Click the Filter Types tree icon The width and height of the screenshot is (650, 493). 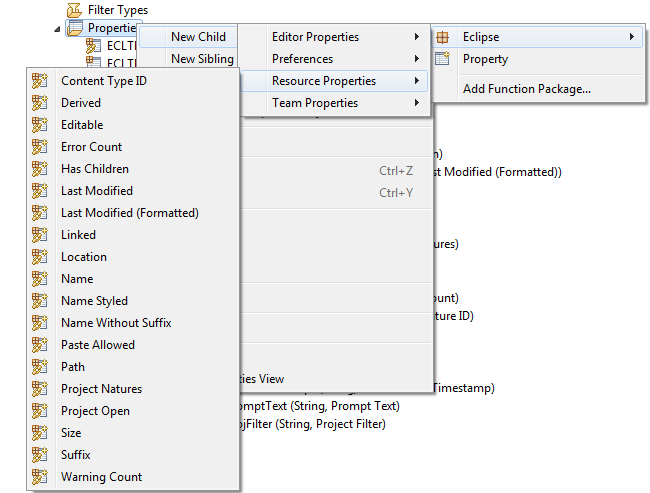pos(75,10)
